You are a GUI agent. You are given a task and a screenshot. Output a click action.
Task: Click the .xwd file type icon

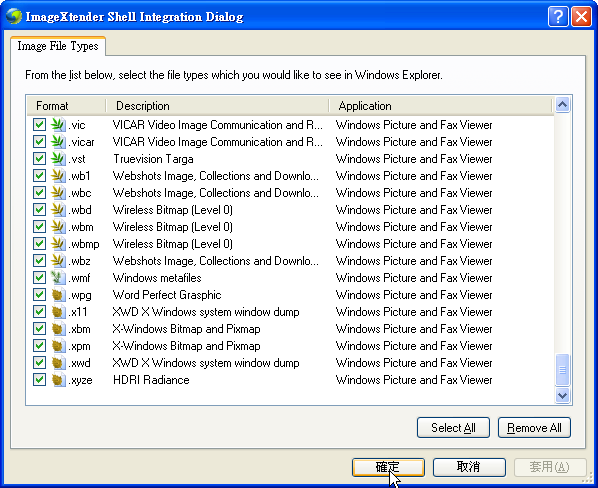[58, 363]
